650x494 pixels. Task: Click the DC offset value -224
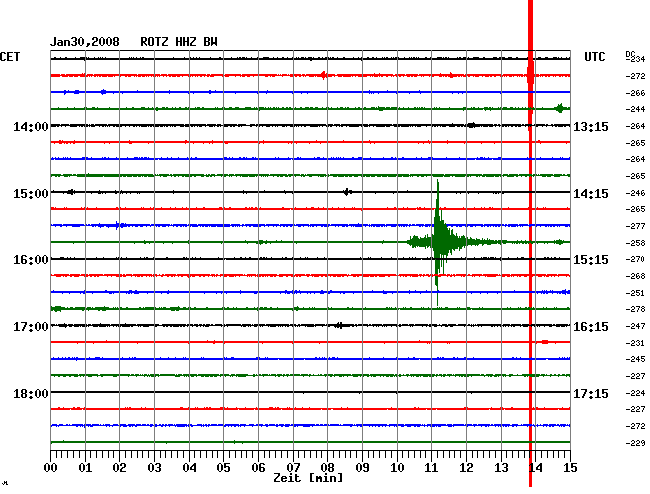[635, 393]
